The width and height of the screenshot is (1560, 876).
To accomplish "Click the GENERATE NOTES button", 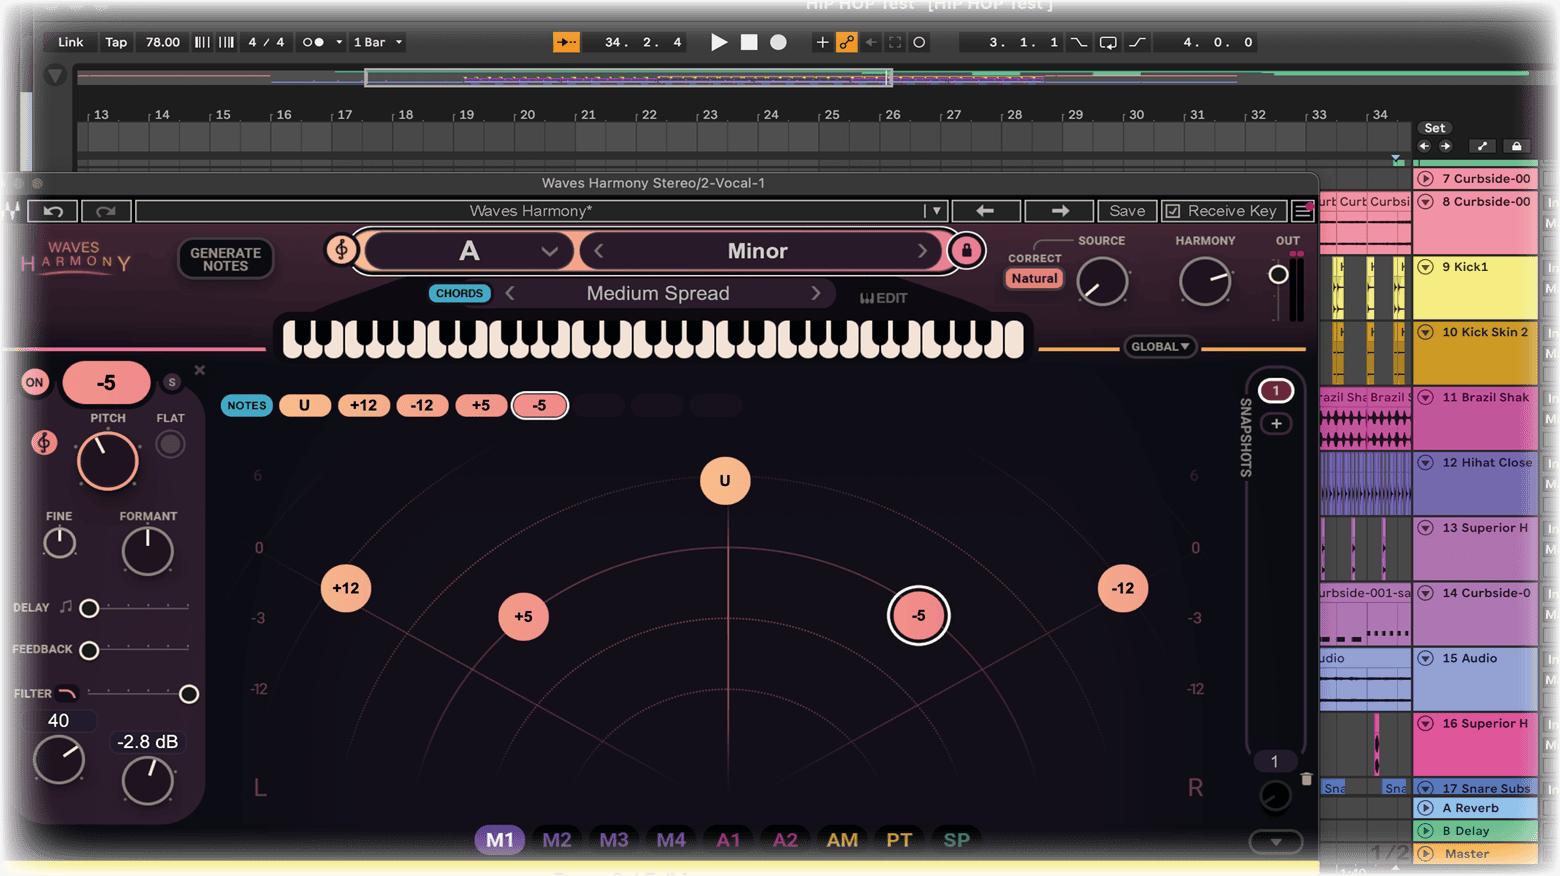I will pyautogui.click(x=225, y=259).
